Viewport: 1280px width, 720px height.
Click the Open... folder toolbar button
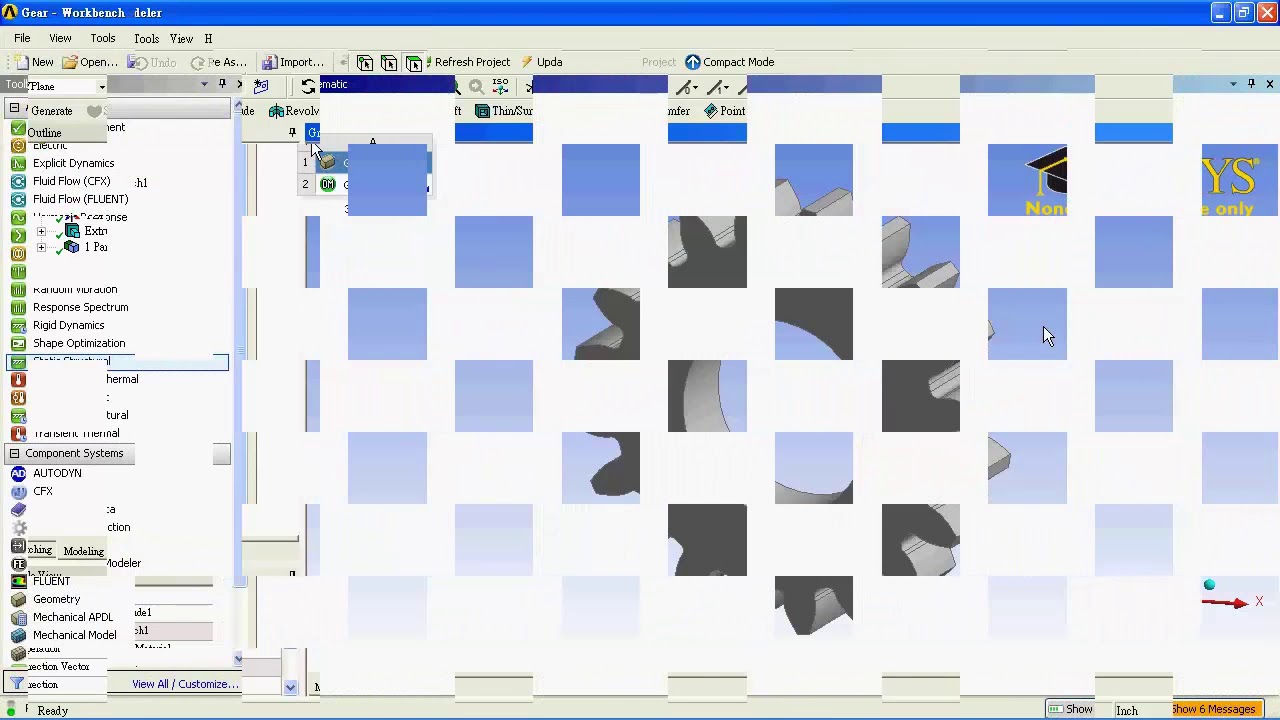click(89, 62)
